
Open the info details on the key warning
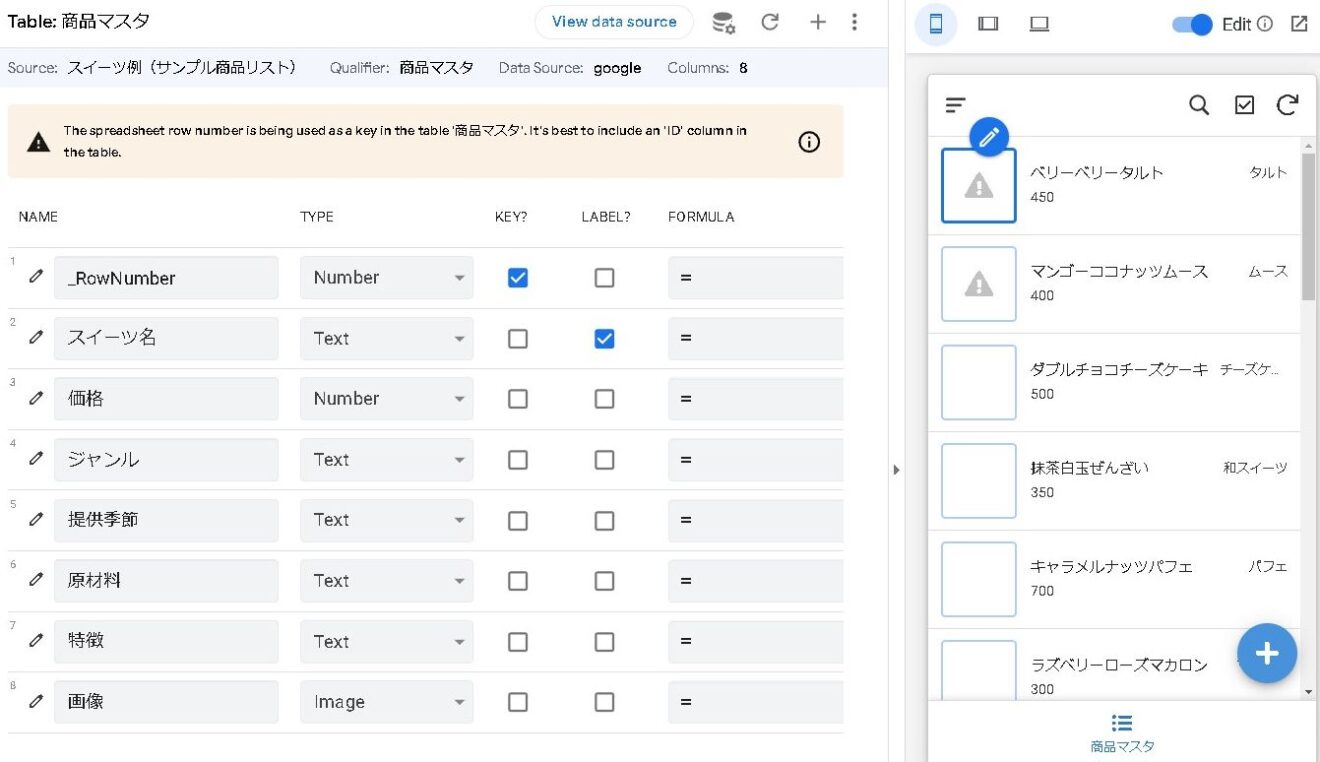coord(808,142)
